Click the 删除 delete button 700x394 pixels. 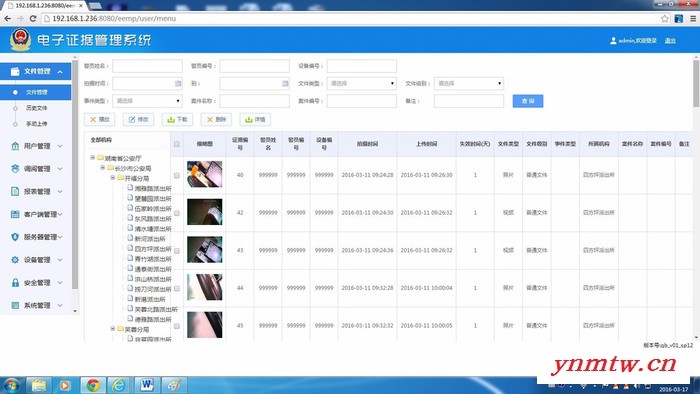coord(216,120)
